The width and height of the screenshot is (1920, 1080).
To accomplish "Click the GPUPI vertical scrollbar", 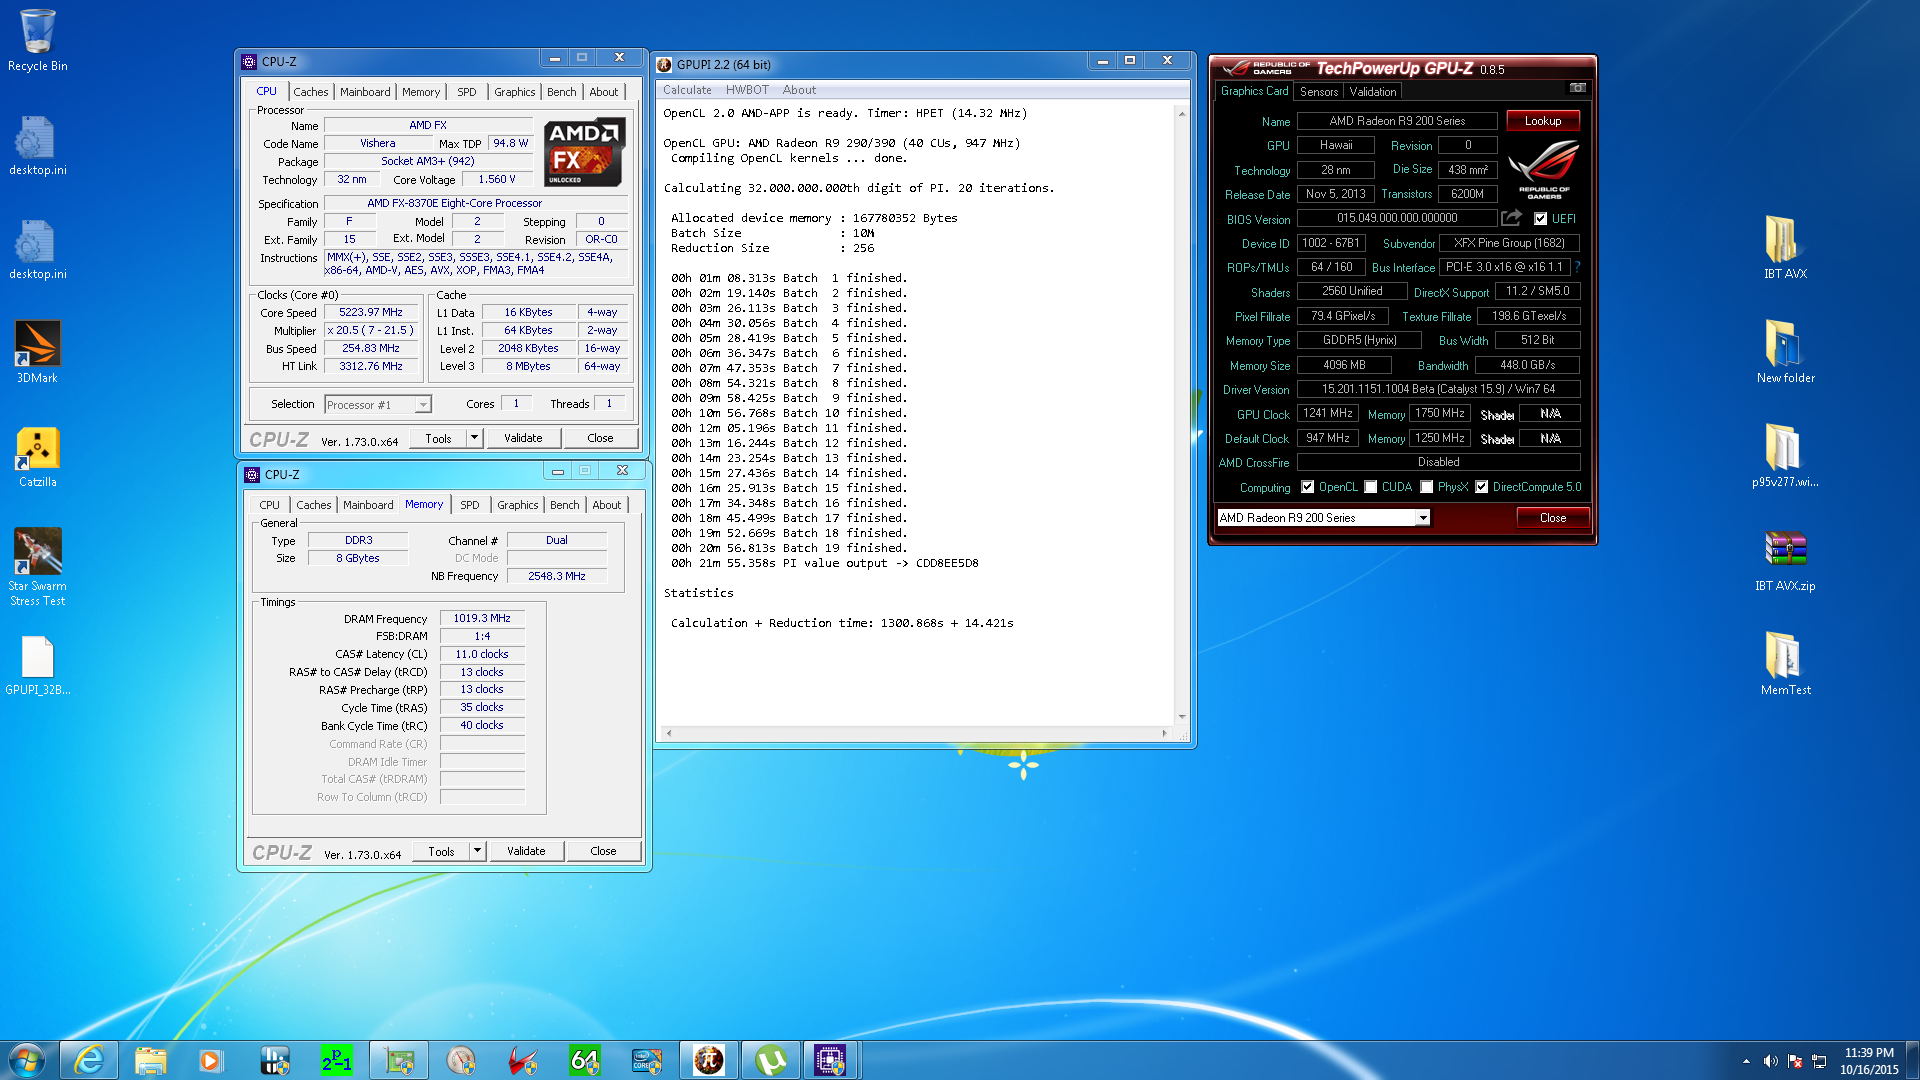I will (x=1182, y=415).
